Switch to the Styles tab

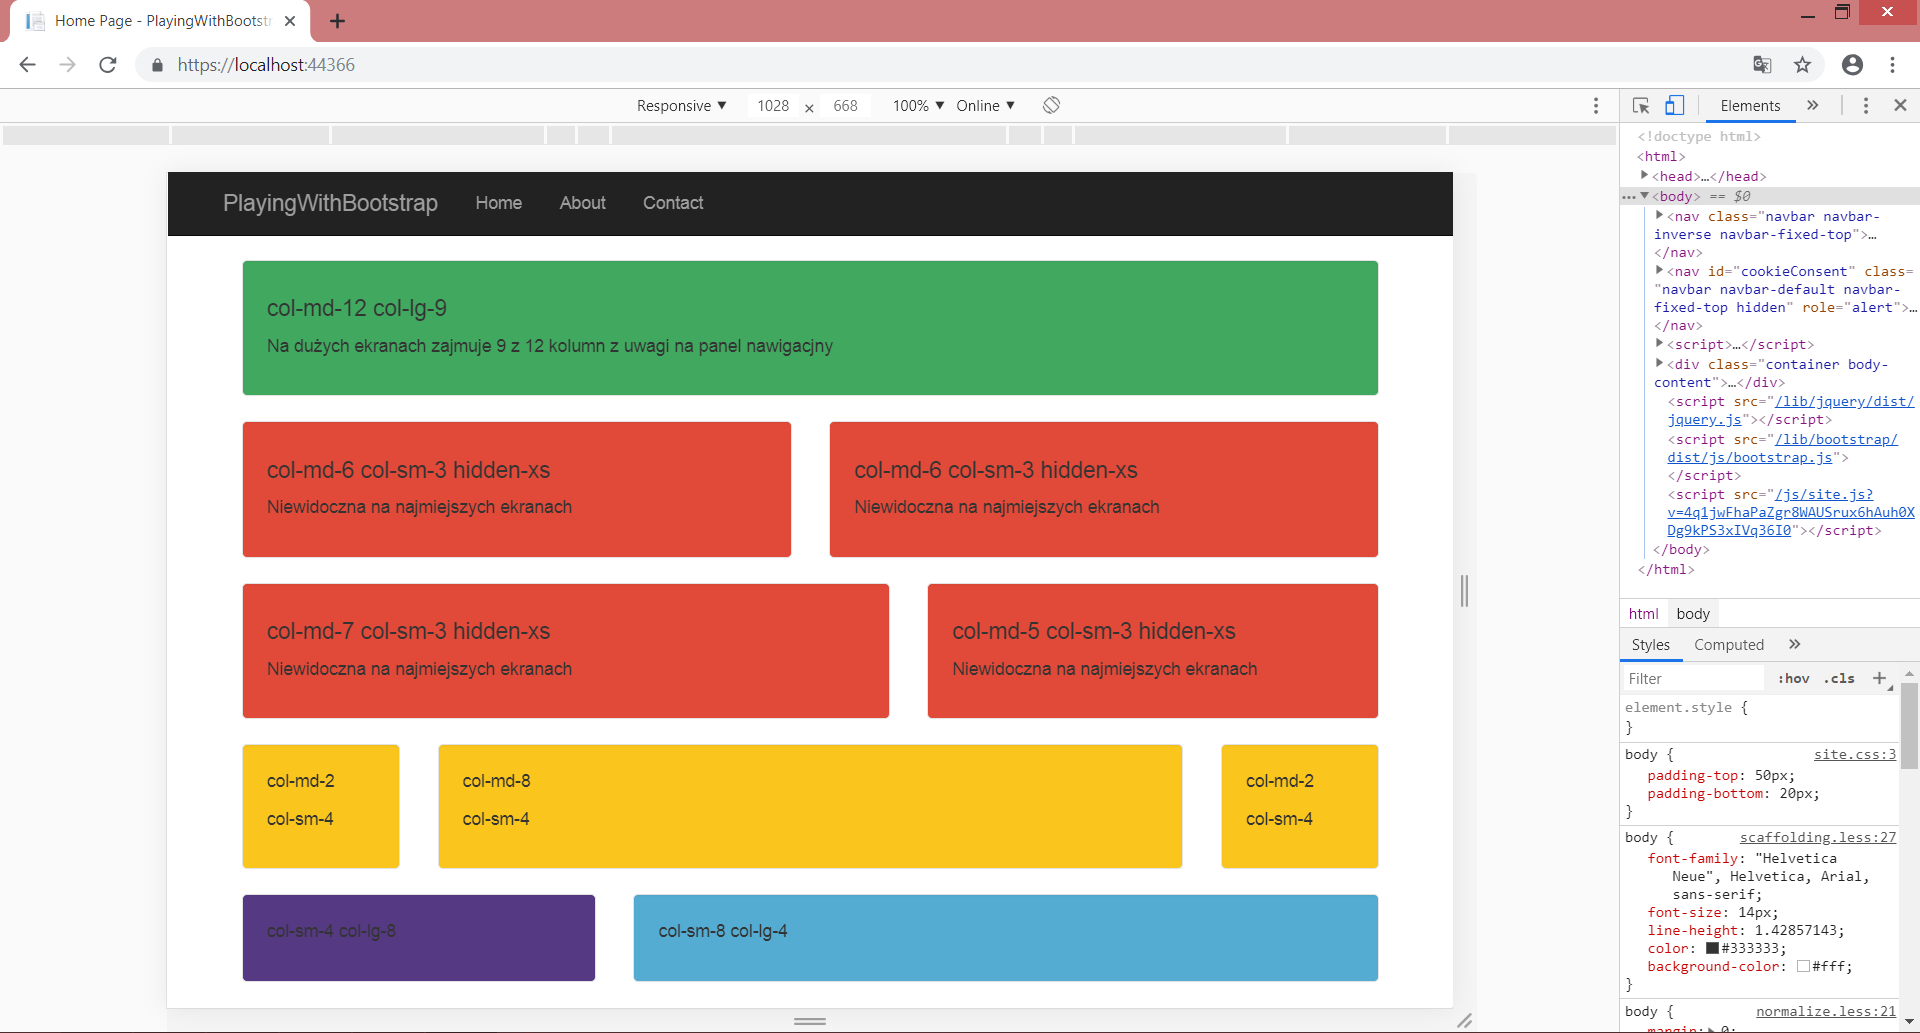(x=1651, y=645)
